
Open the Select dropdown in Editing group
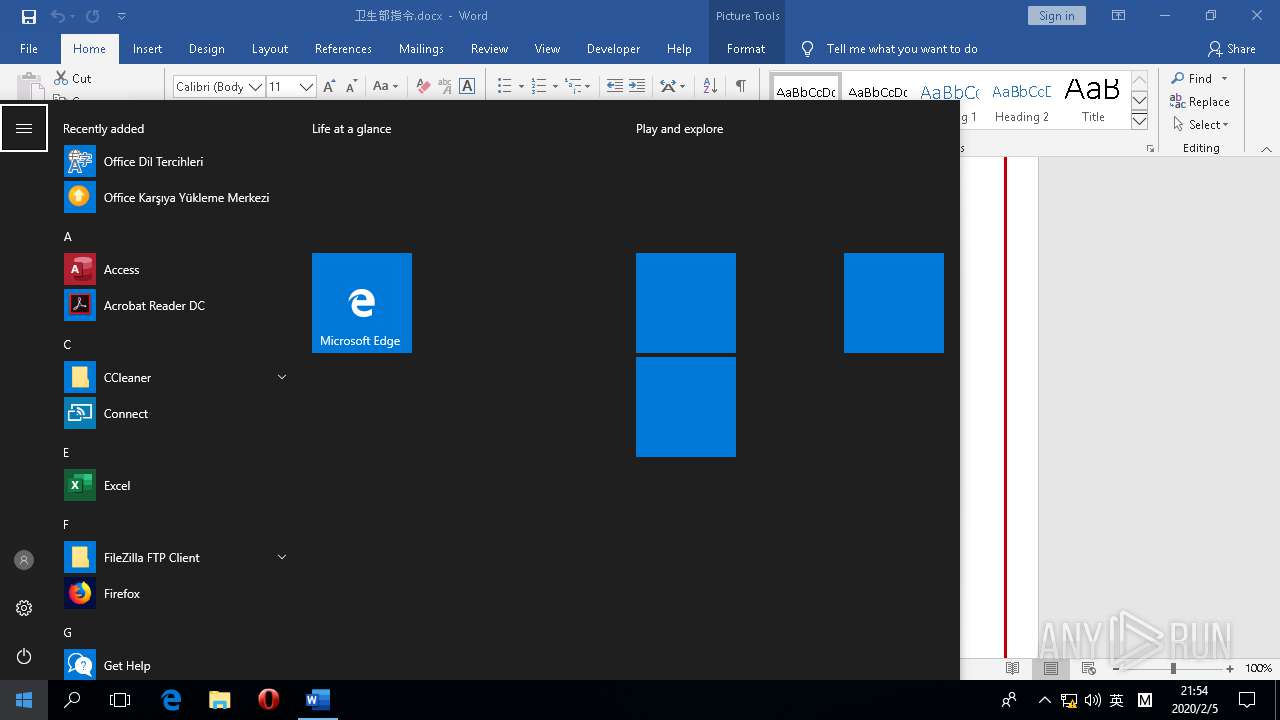1199,125
